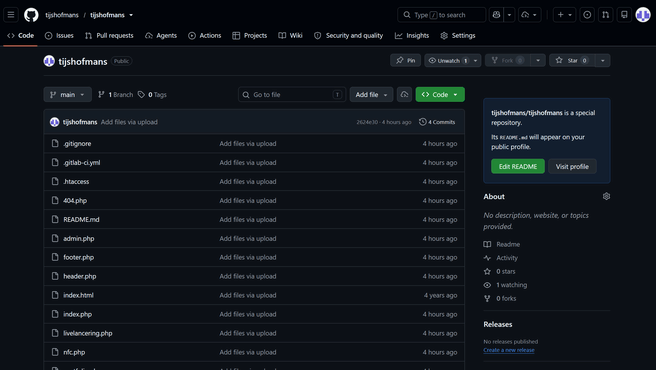Image resolution: width=656 pixels, height=370 pixels.
Task: Open the .gitlab-ci.yml file
Action: 82,162
